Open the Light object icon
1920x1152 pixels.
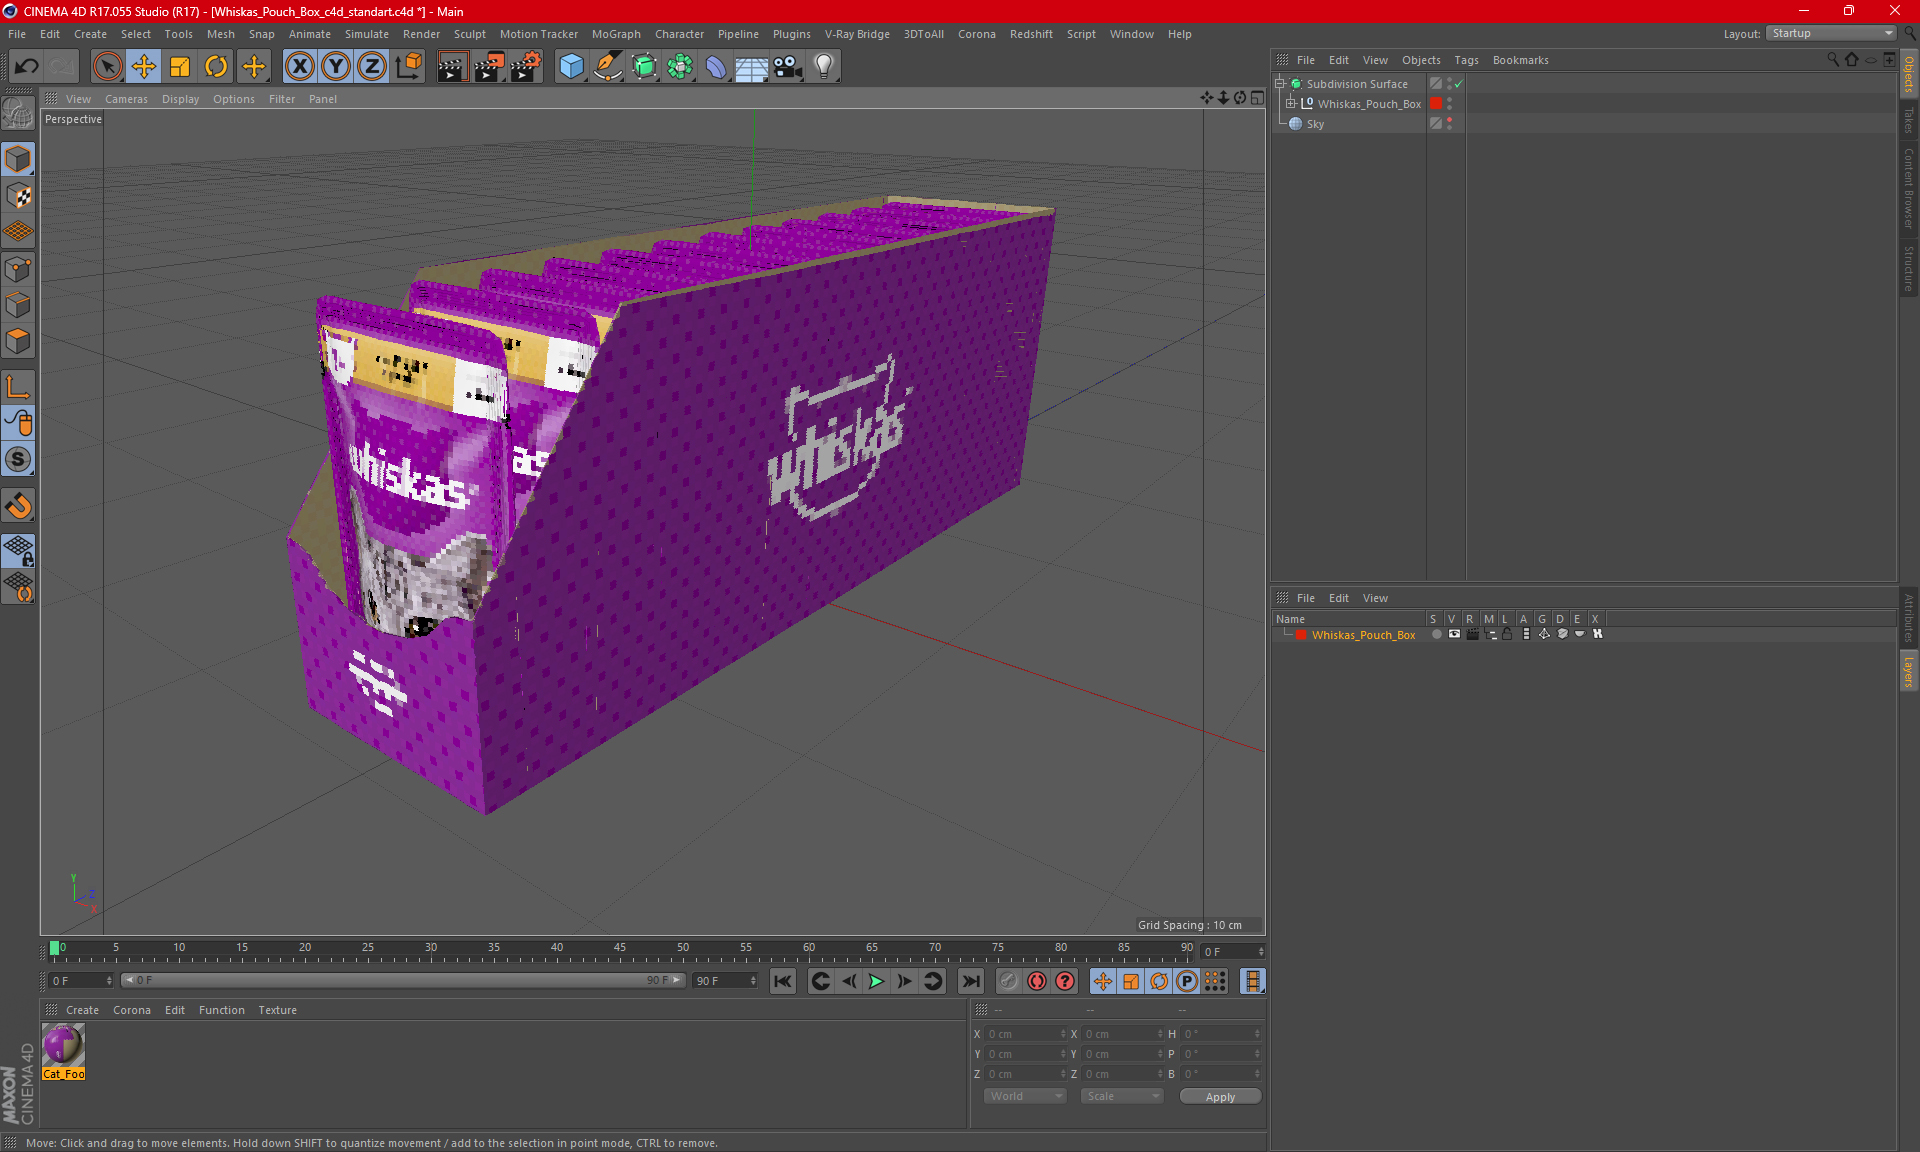click(823, 67)
